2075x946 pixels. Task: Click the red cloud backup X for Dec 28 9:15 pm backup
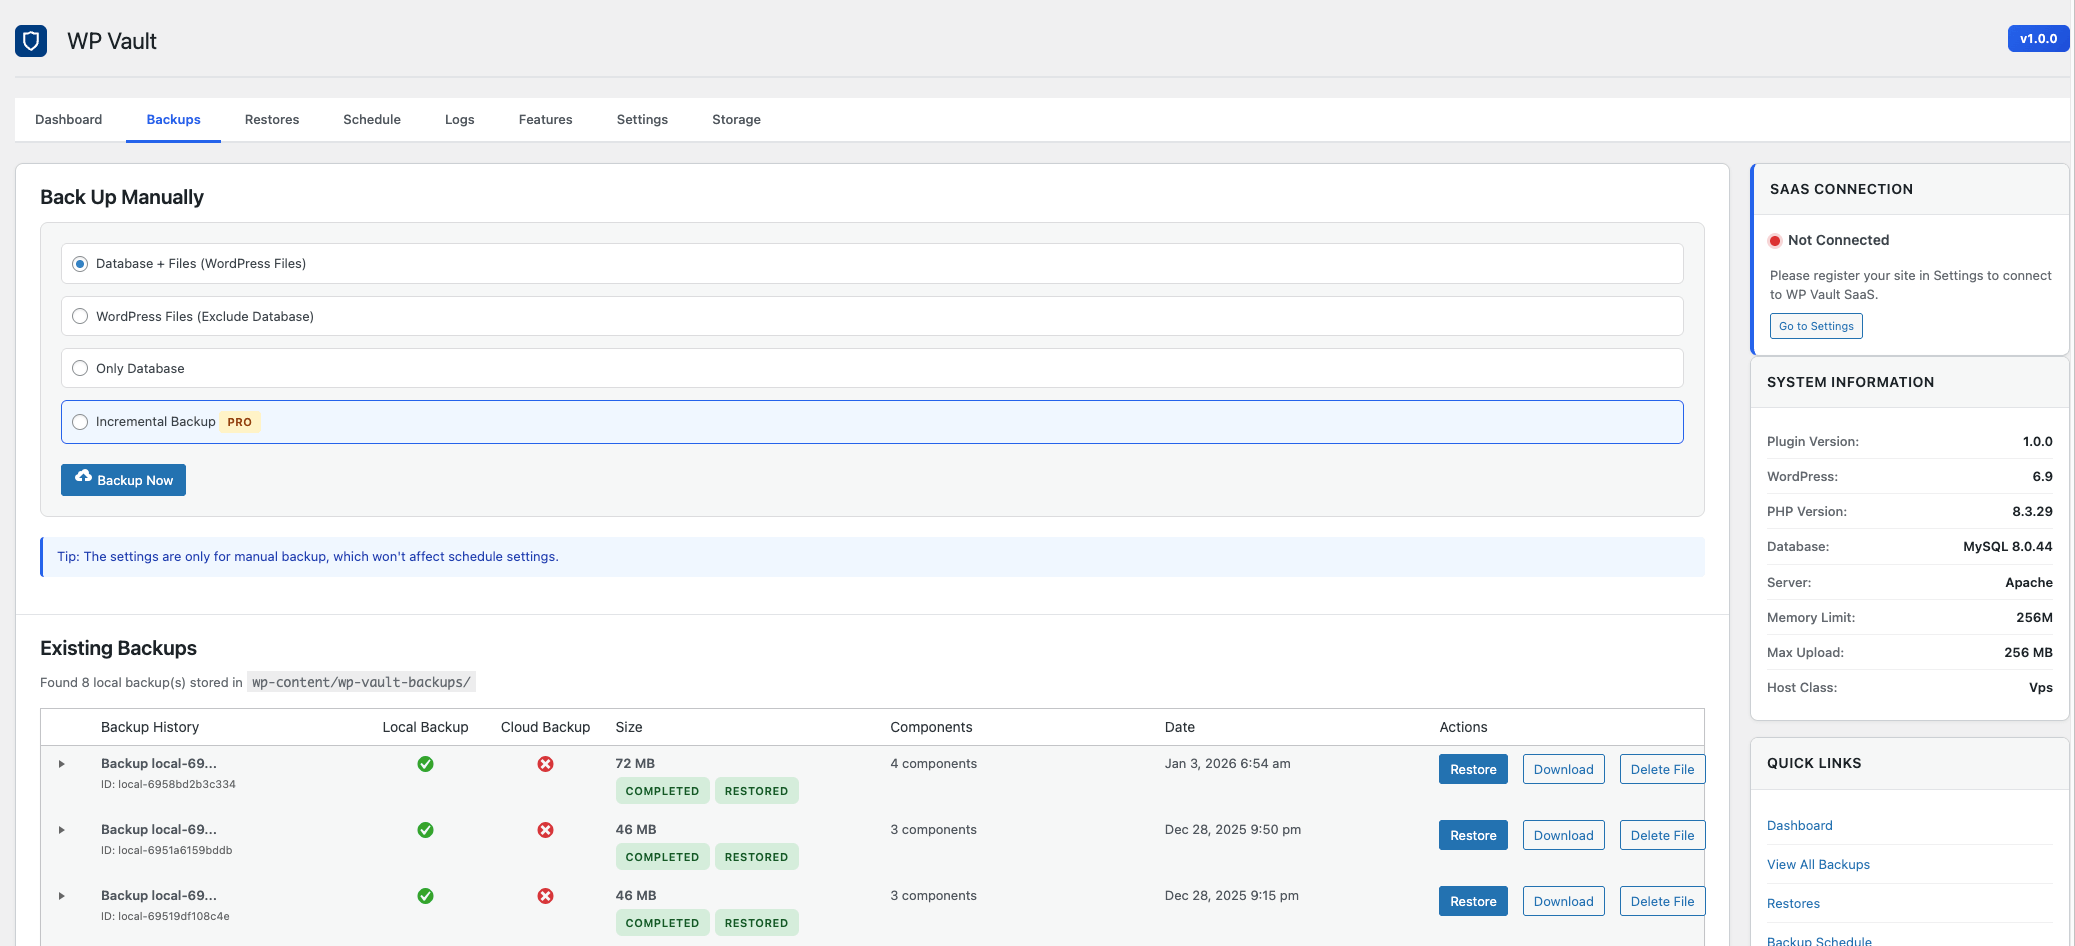[545, 896]
